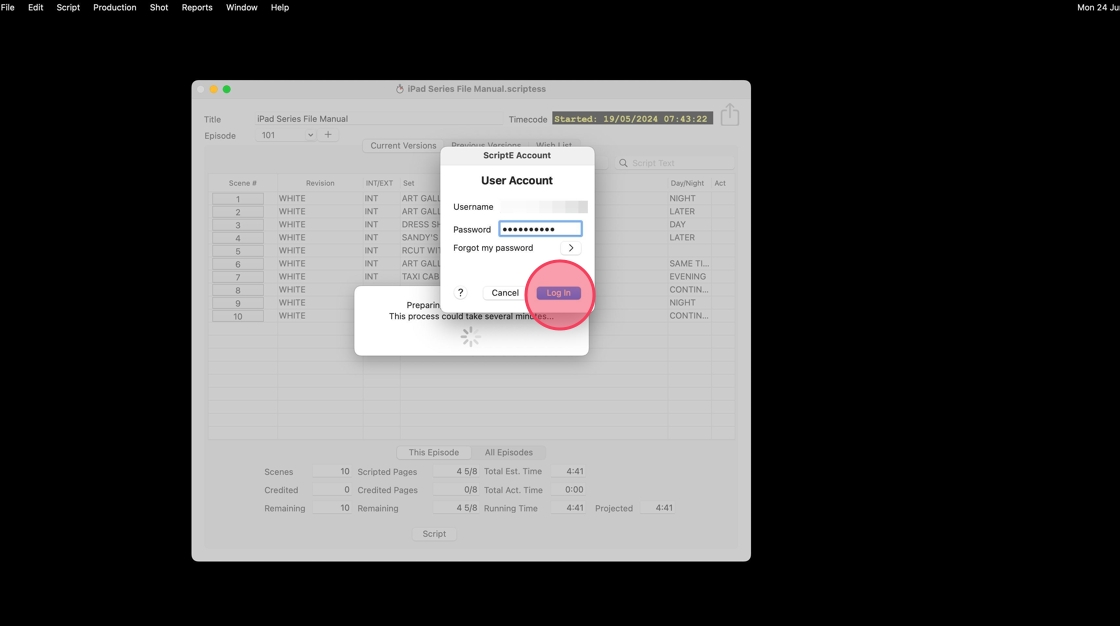Select scene number 2 button
This screenshot has height=626, width=1120.
(x=238, y=212)
